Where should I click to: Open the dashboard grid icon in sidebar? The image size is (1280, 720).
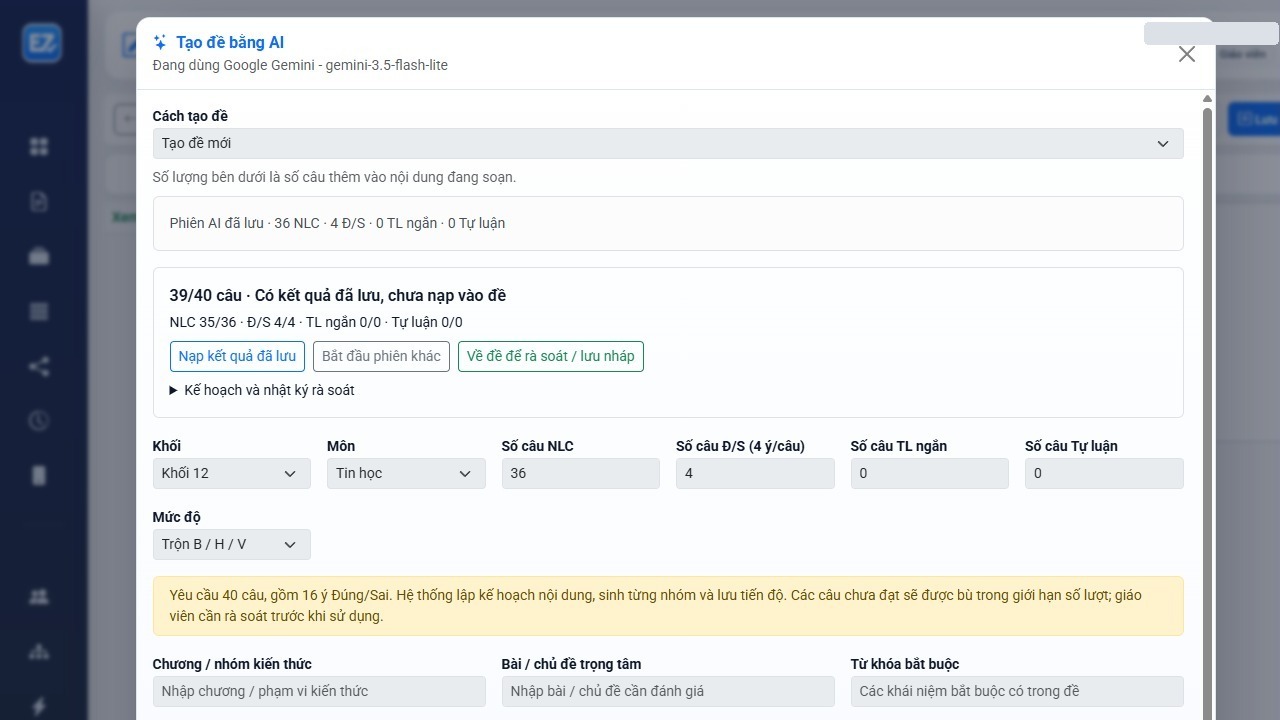pyautogui.click(x=39, y=147)
